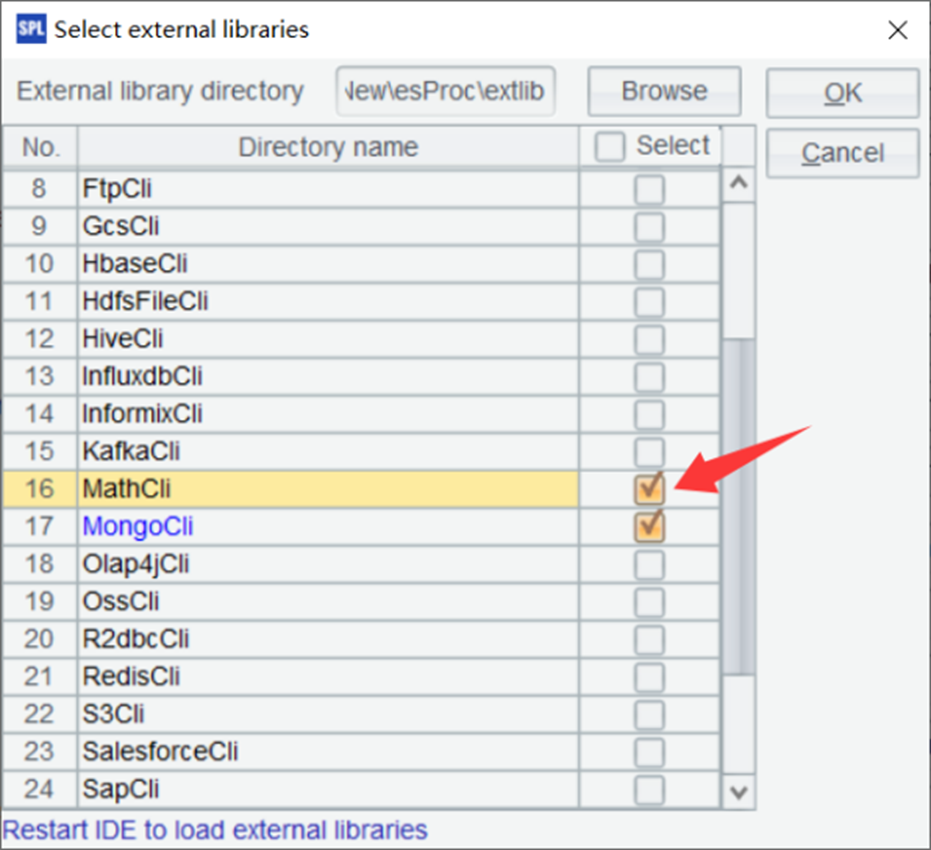Click the external library directory path field
931x850 pixels.
[x=445, y=91]
